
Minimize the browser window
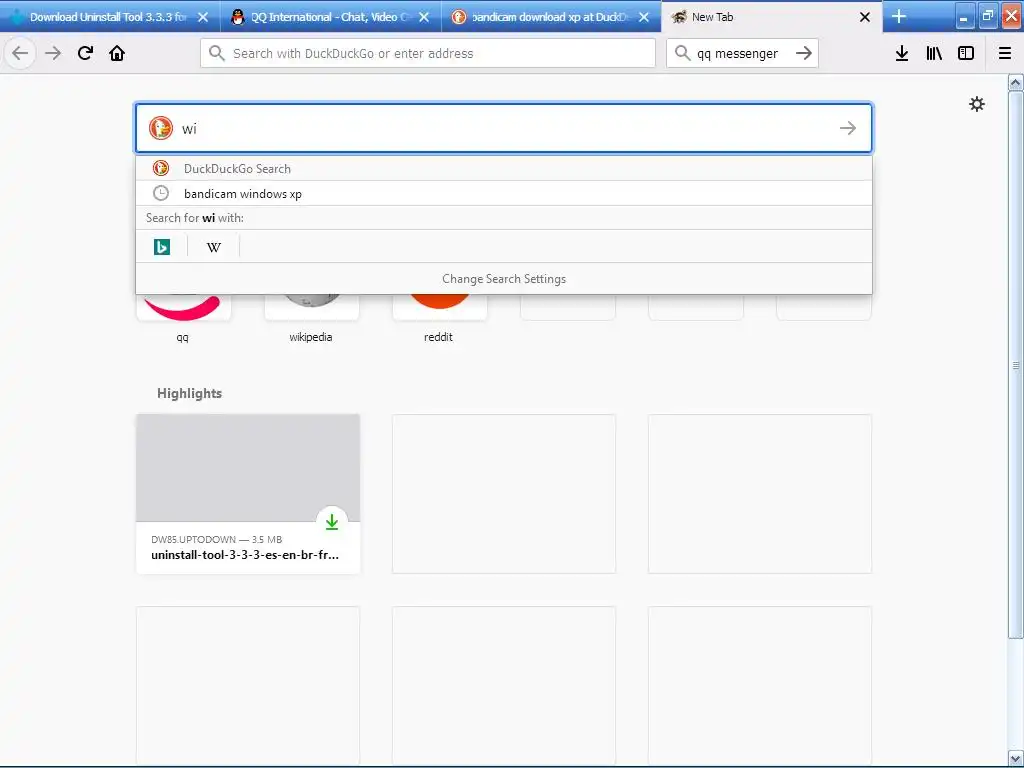[965, 16]
